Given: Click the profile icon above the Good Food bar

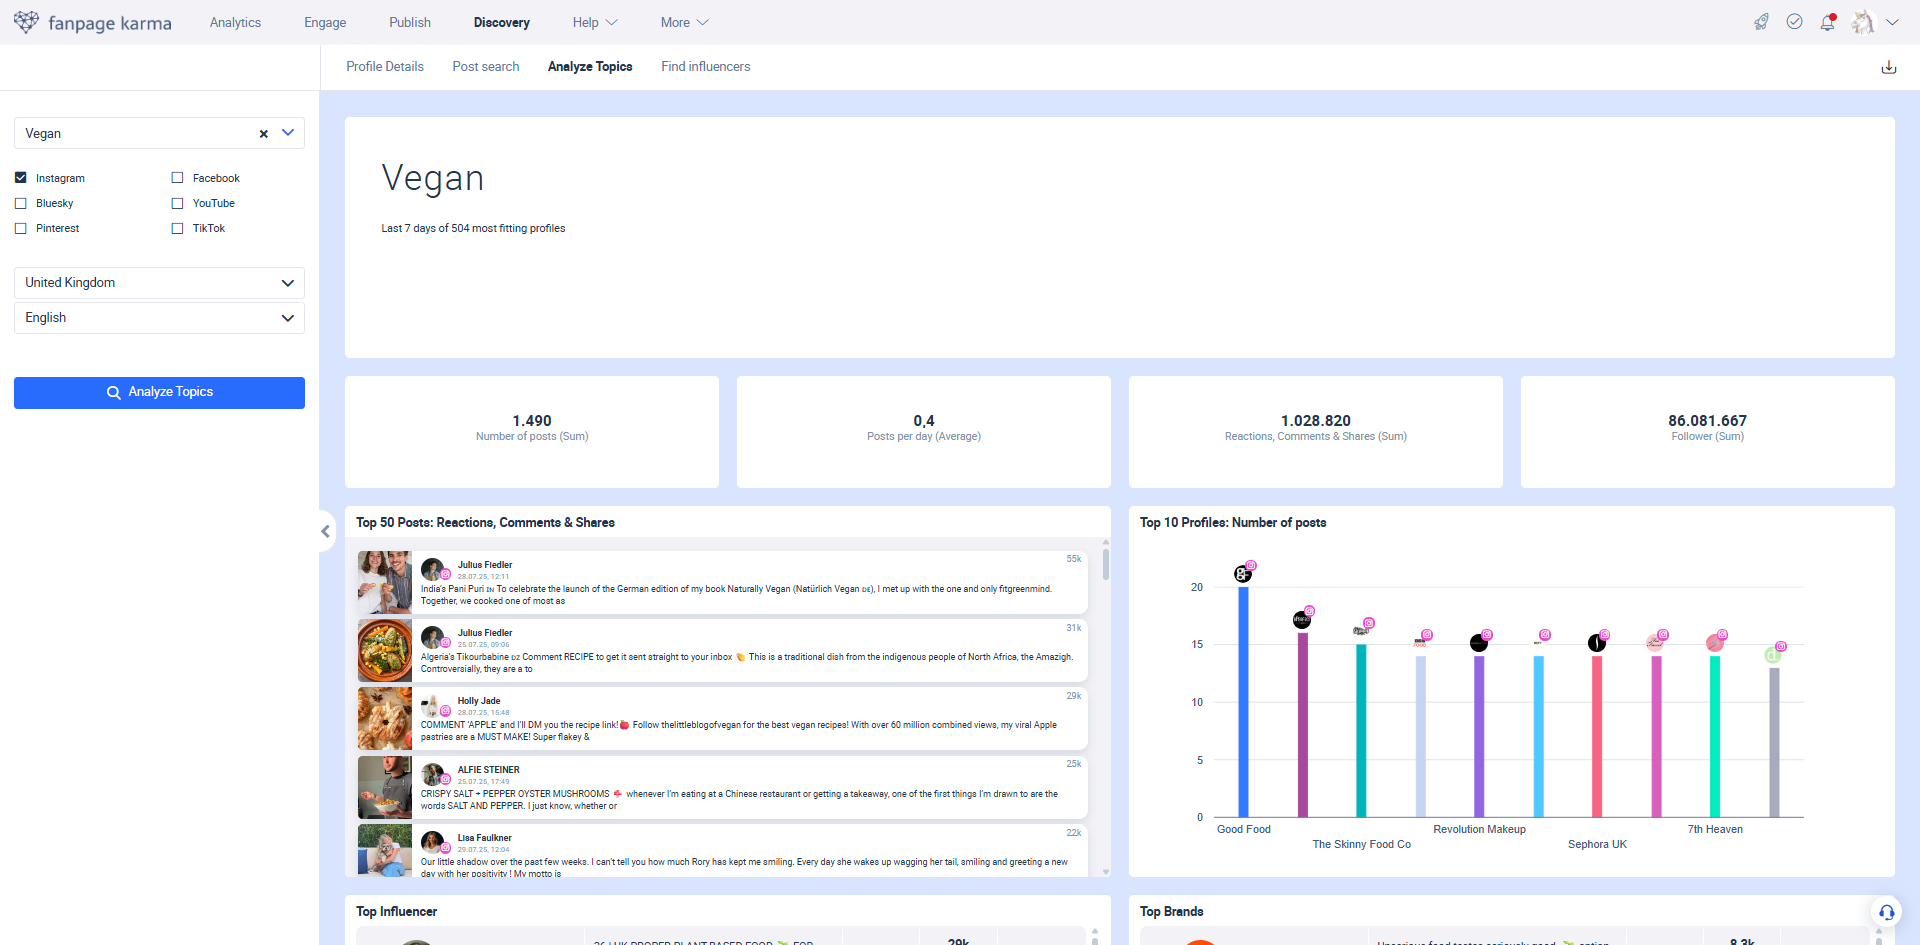Looking at the screenshot, I should [x=1243, y=573].
